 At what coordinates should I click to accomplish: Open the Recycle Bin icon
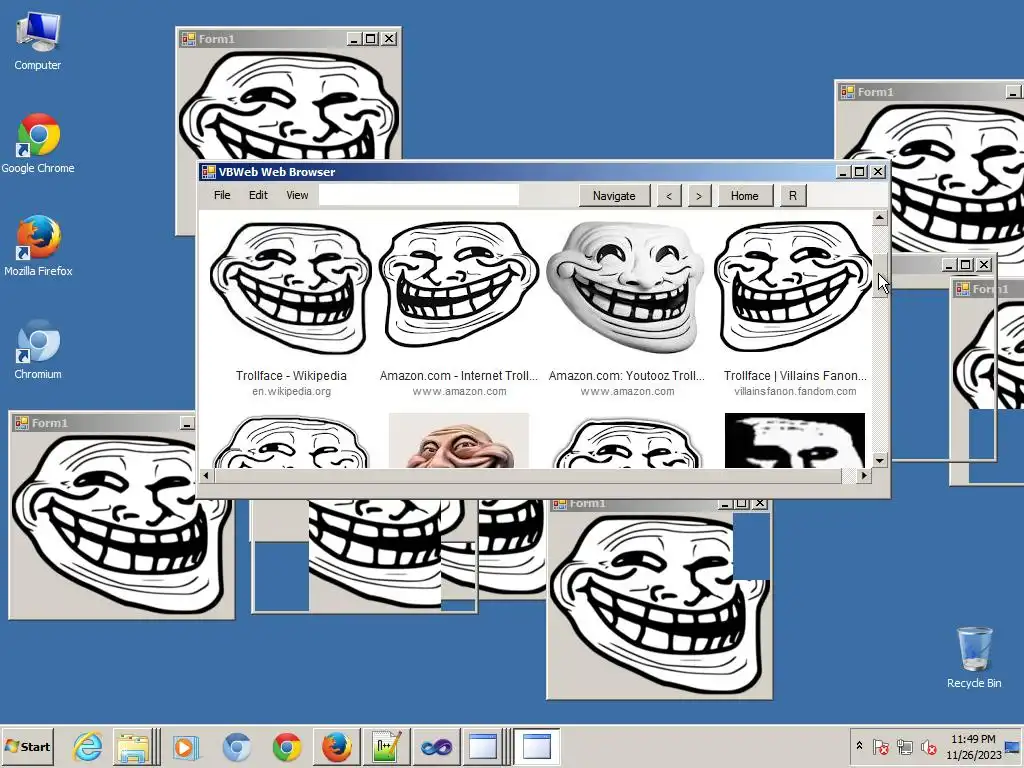pos(974,658)
